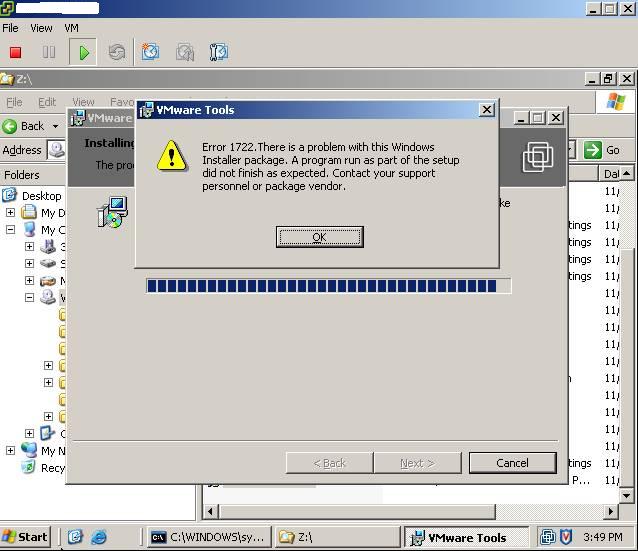Image resolution: width=638 pixels, height=551 pixels.
Task: Click the file list scroll up arrow
Action: 627,174
